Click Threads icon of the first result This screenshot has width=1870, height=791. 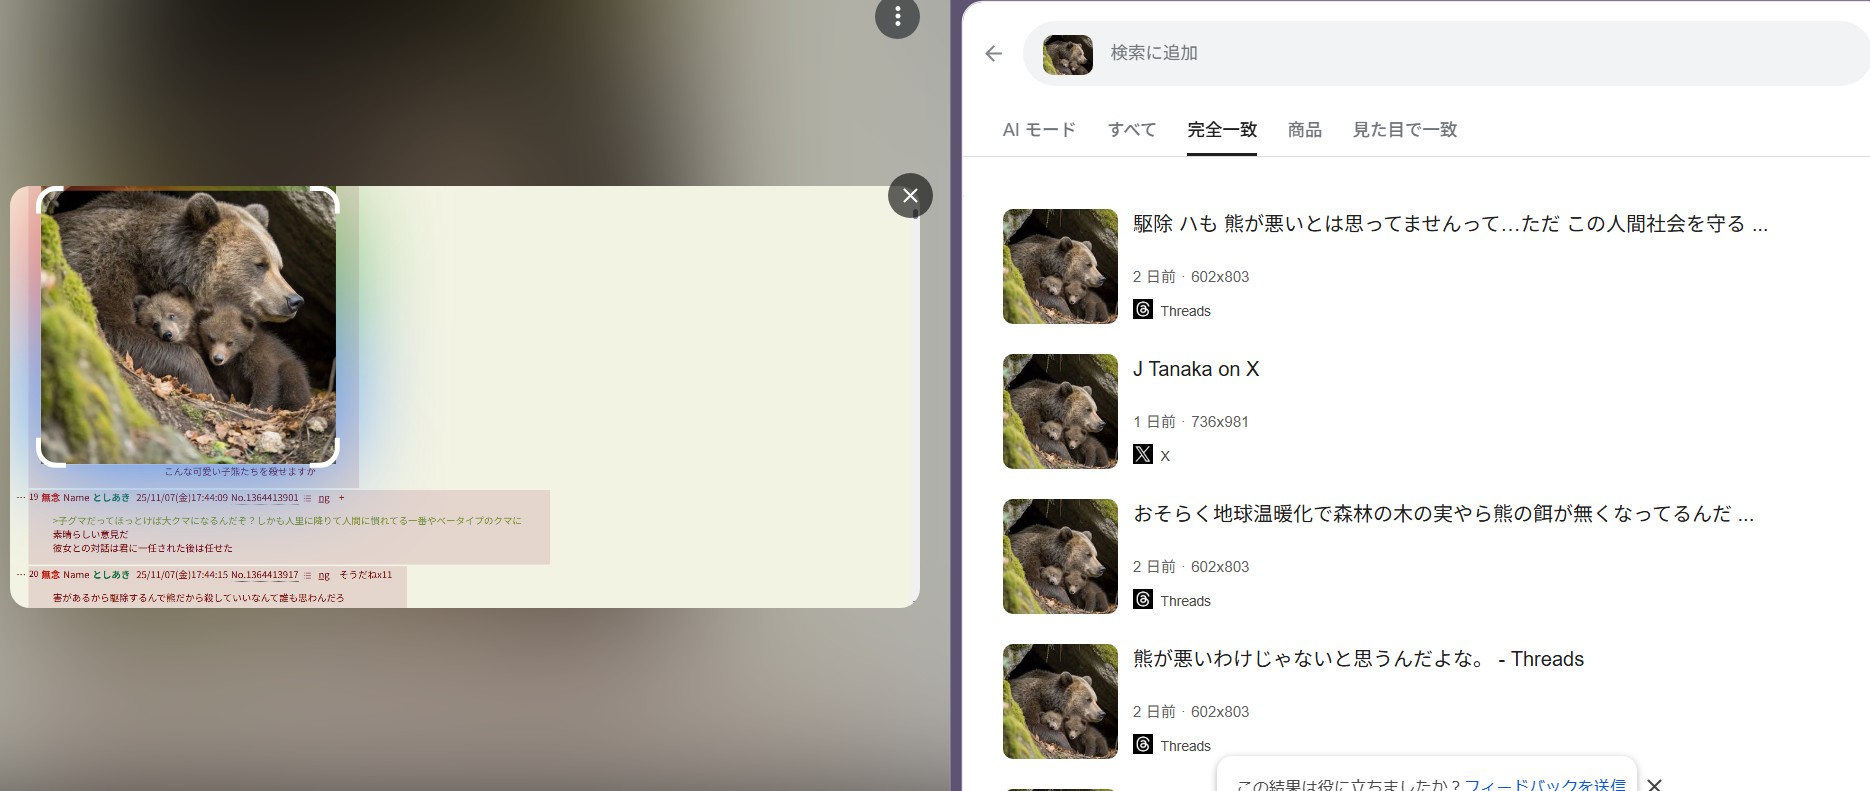(1143, 310)
